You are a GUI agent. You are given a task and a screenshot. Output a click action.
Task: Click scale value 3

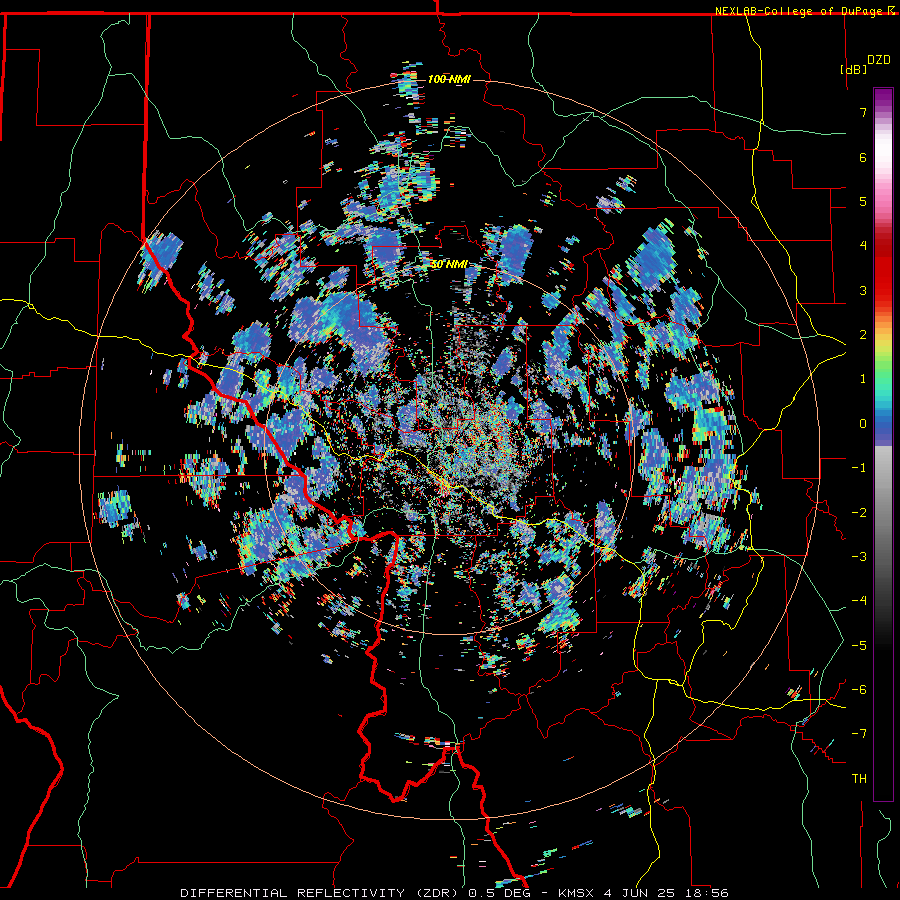[863, 290]
